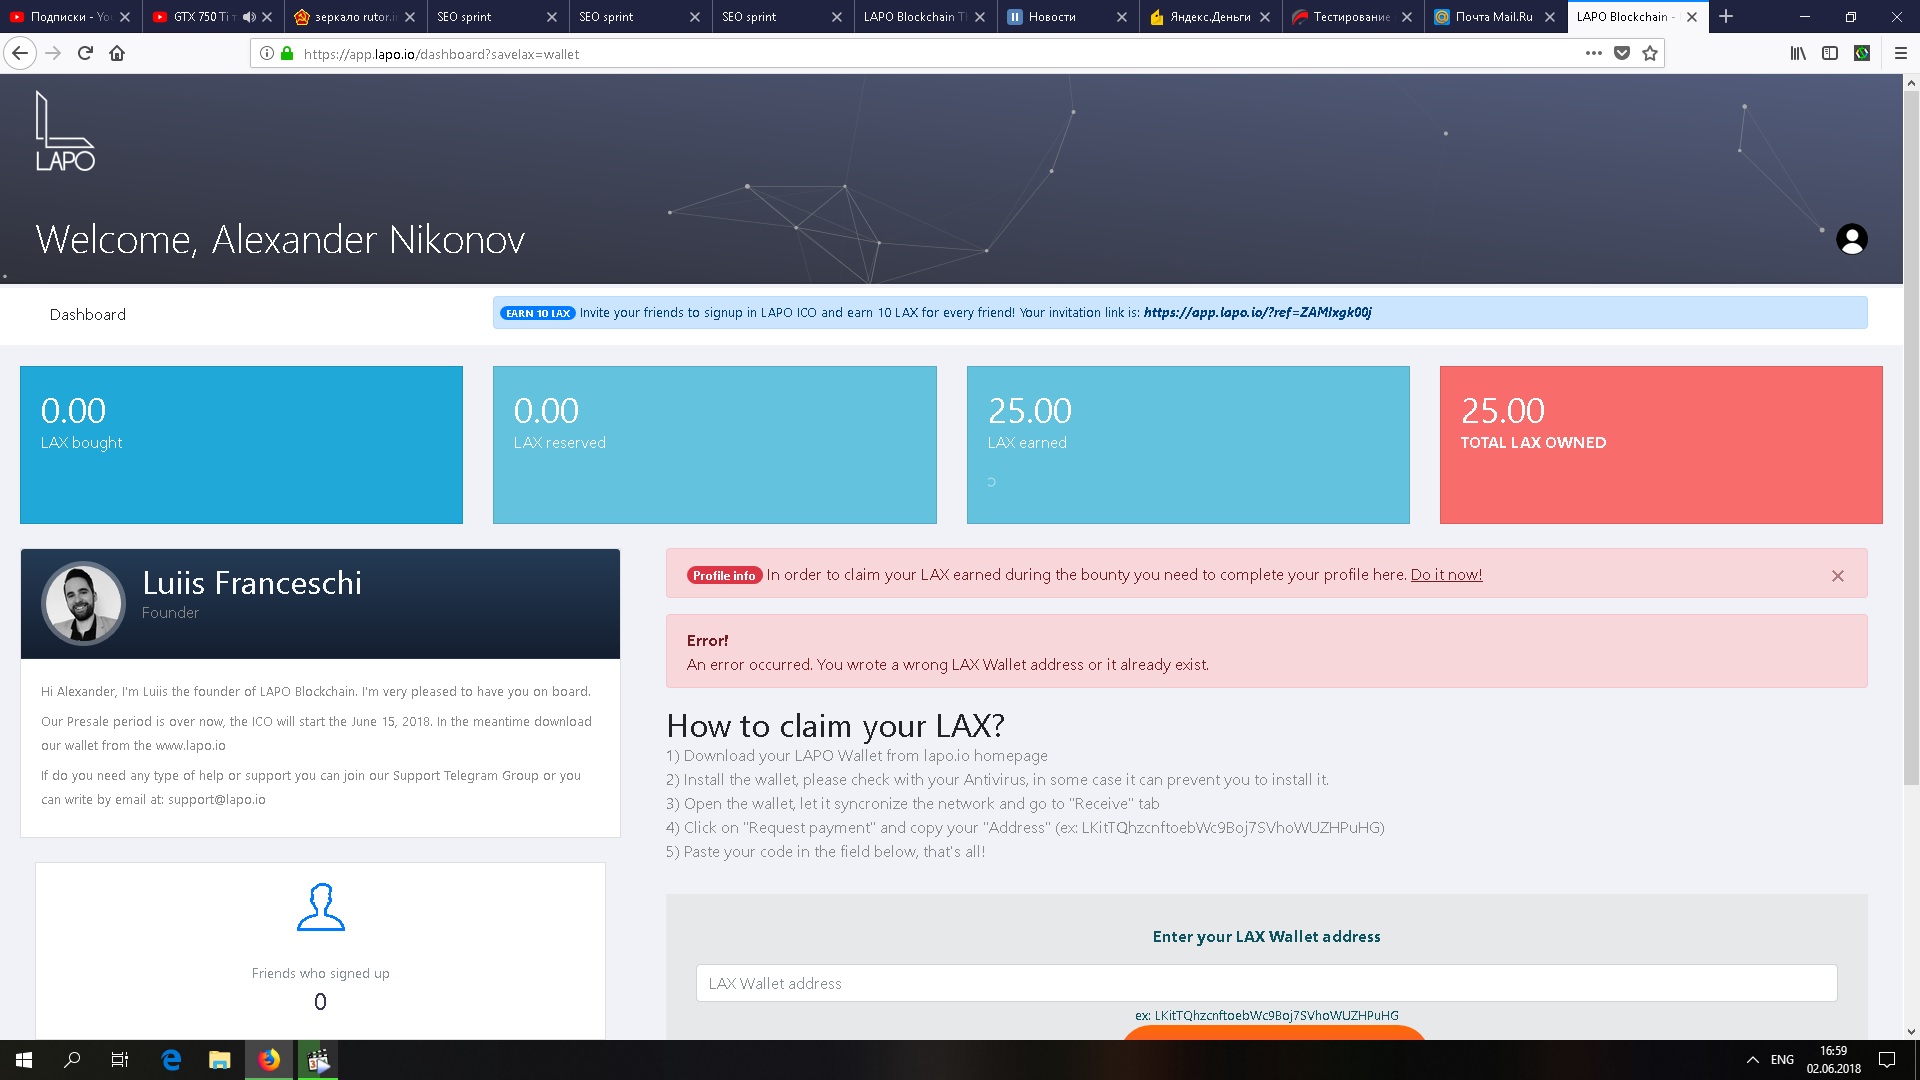Click the secure padlock icon in the address bar

tap(287, 54)
